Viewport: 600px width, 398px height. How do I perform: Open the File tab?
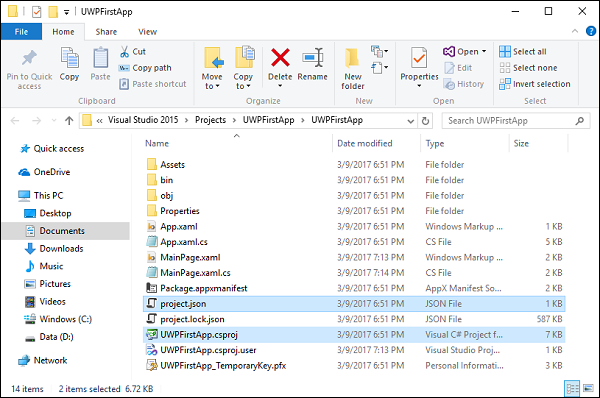click(21, 32)
